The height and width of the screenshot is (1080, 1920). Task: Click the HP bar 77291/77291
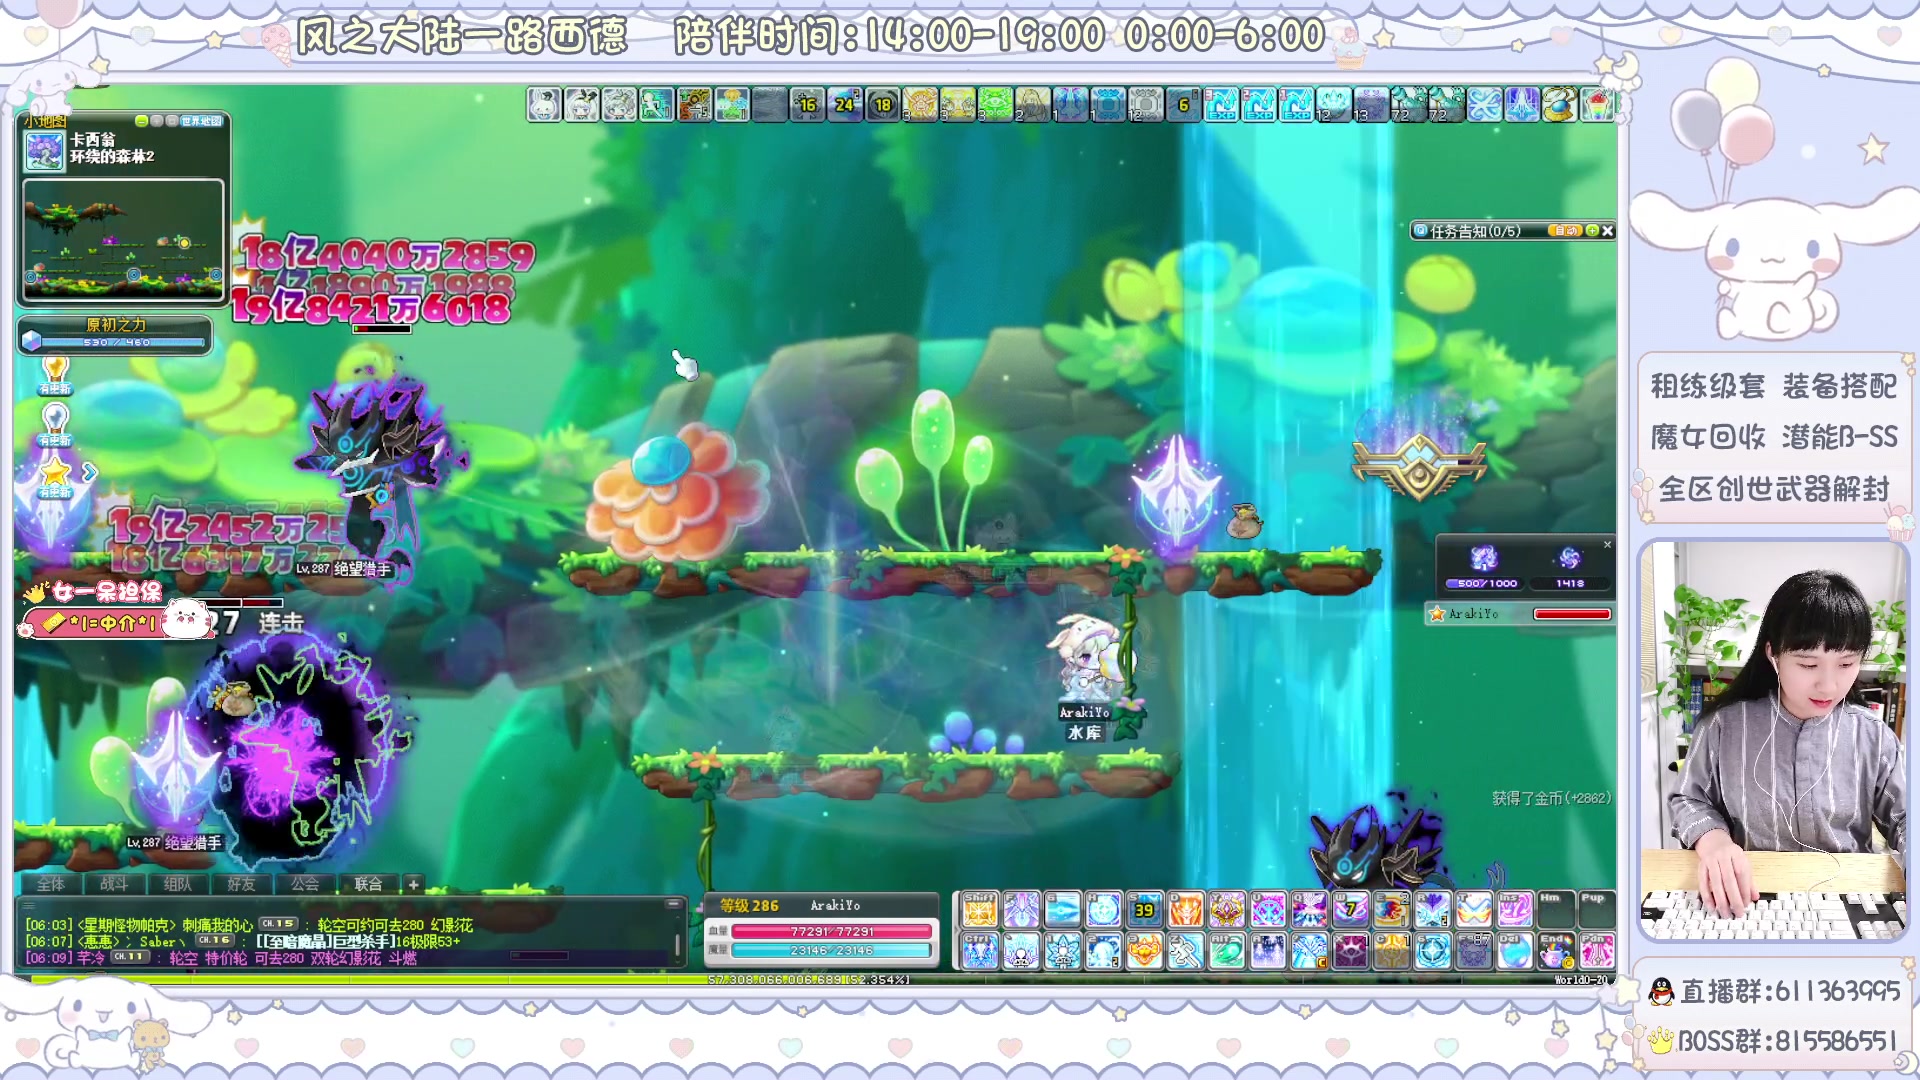832,931
